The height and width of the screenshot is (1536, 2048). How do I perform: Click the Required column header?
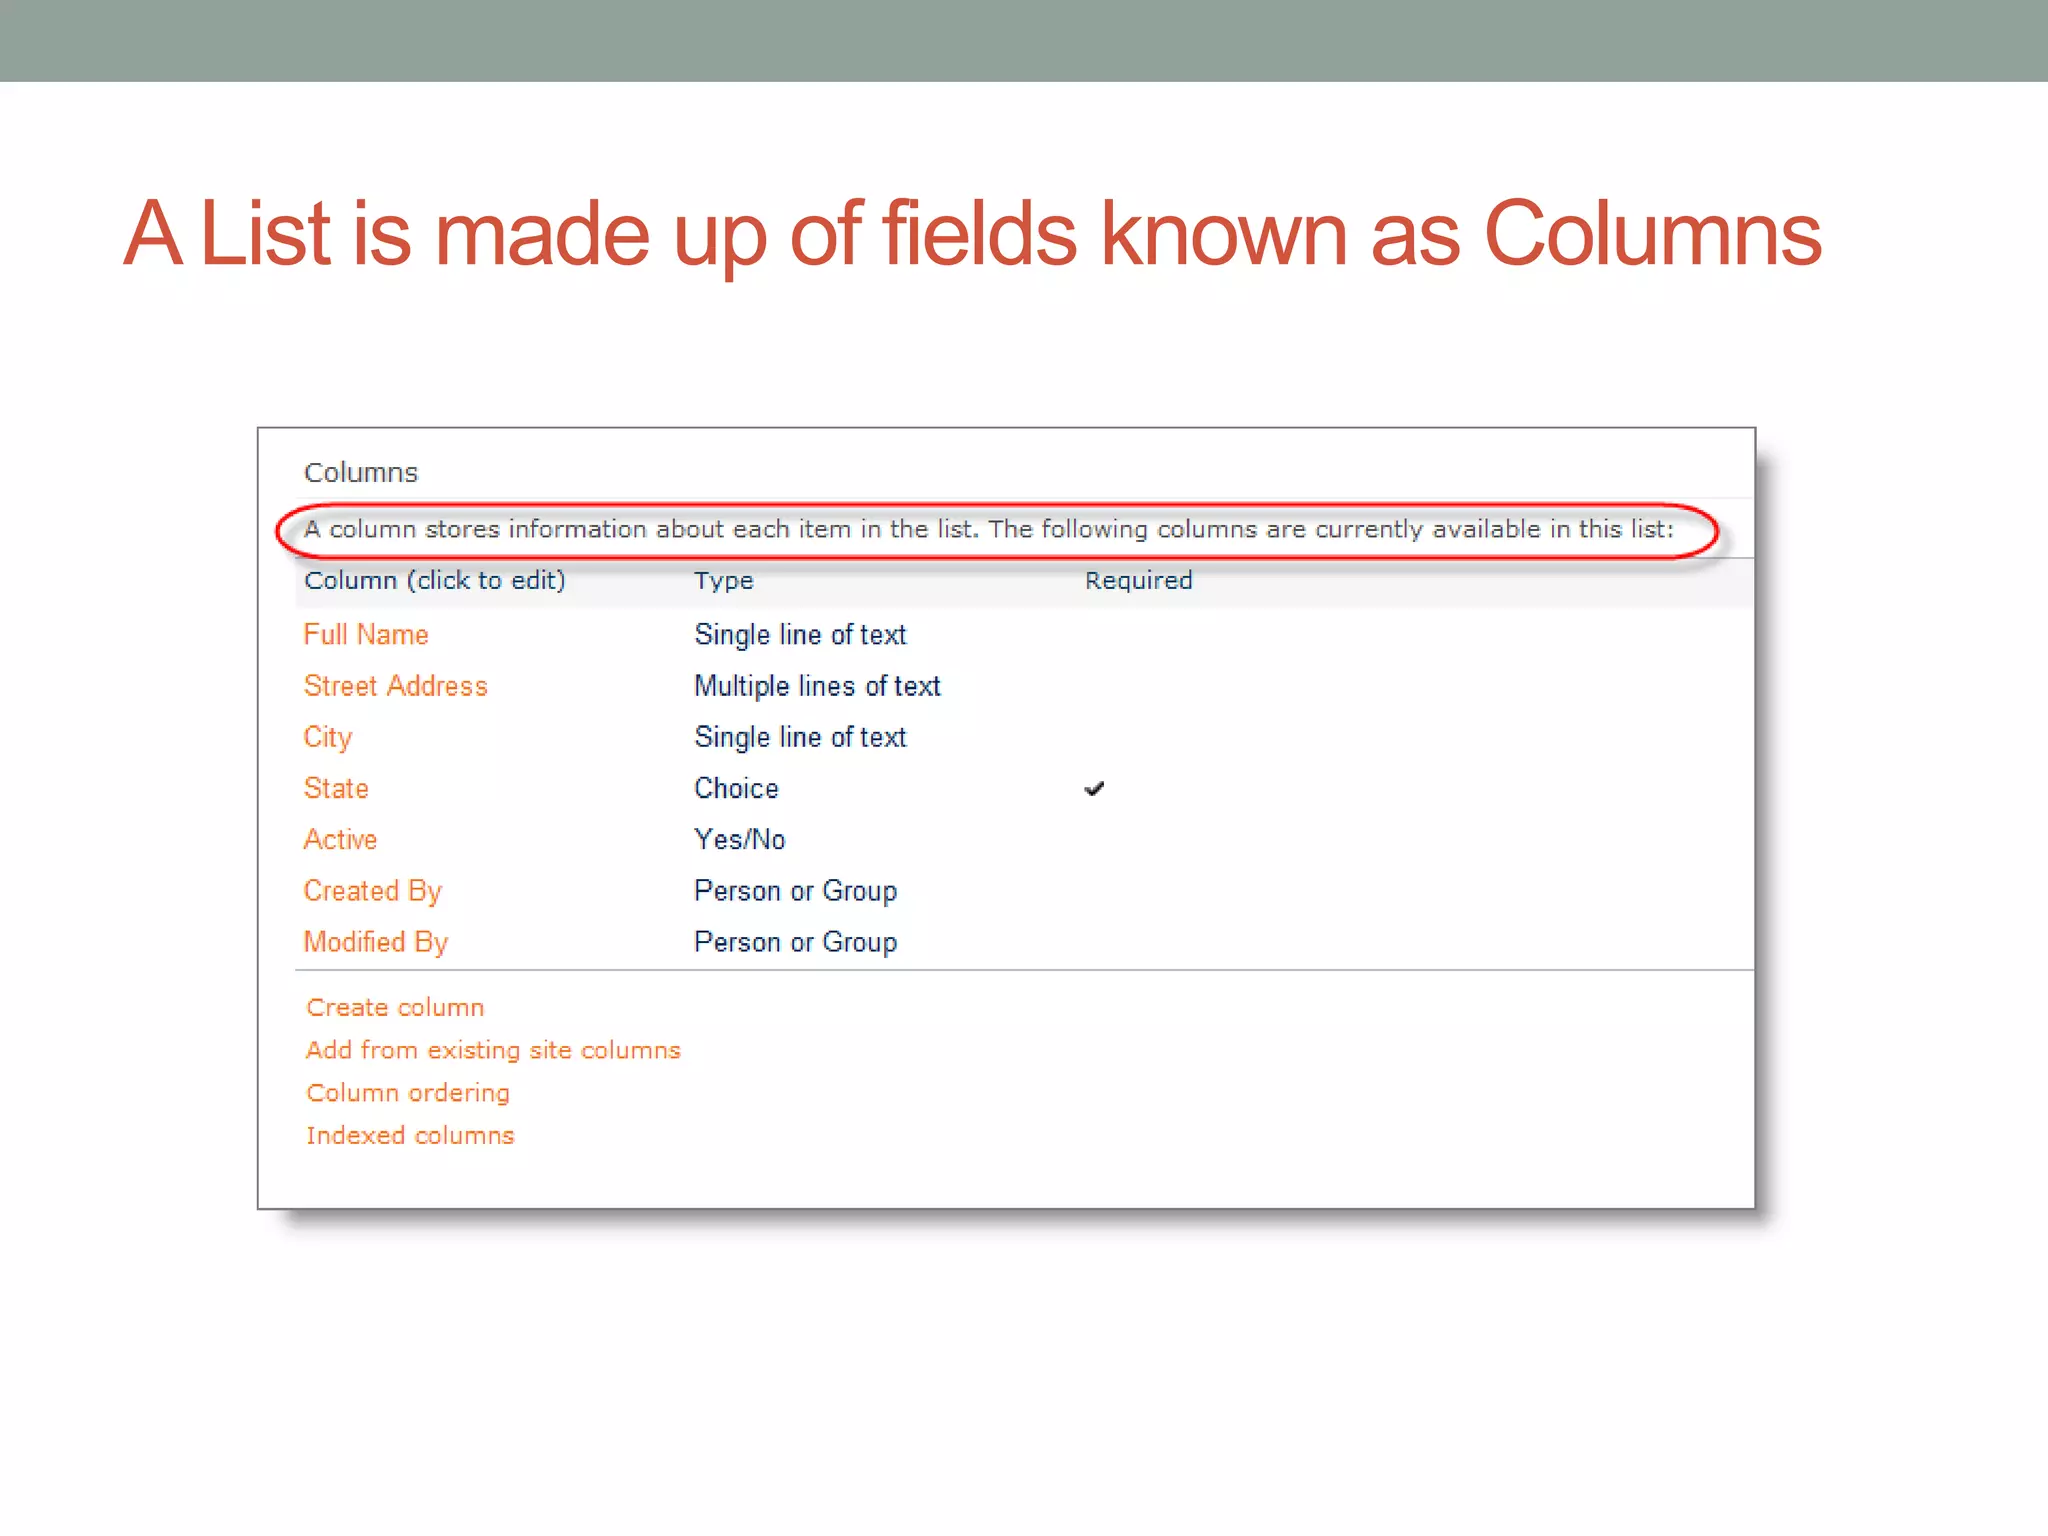1139,581
